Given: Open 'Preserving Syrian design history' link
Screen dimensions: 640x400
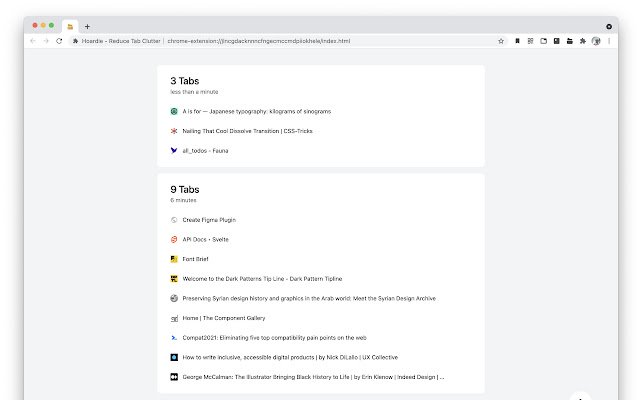Looking at the screenshot, I should point(309,298).
